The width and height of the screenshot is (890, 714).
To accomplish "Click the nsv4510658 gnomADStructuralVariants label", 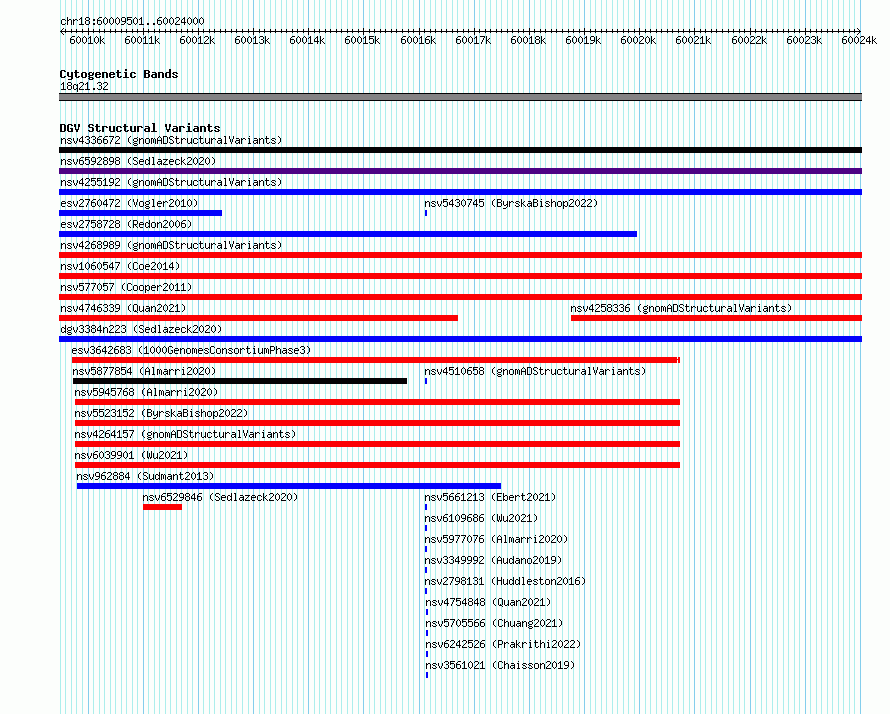I will 535,371.
